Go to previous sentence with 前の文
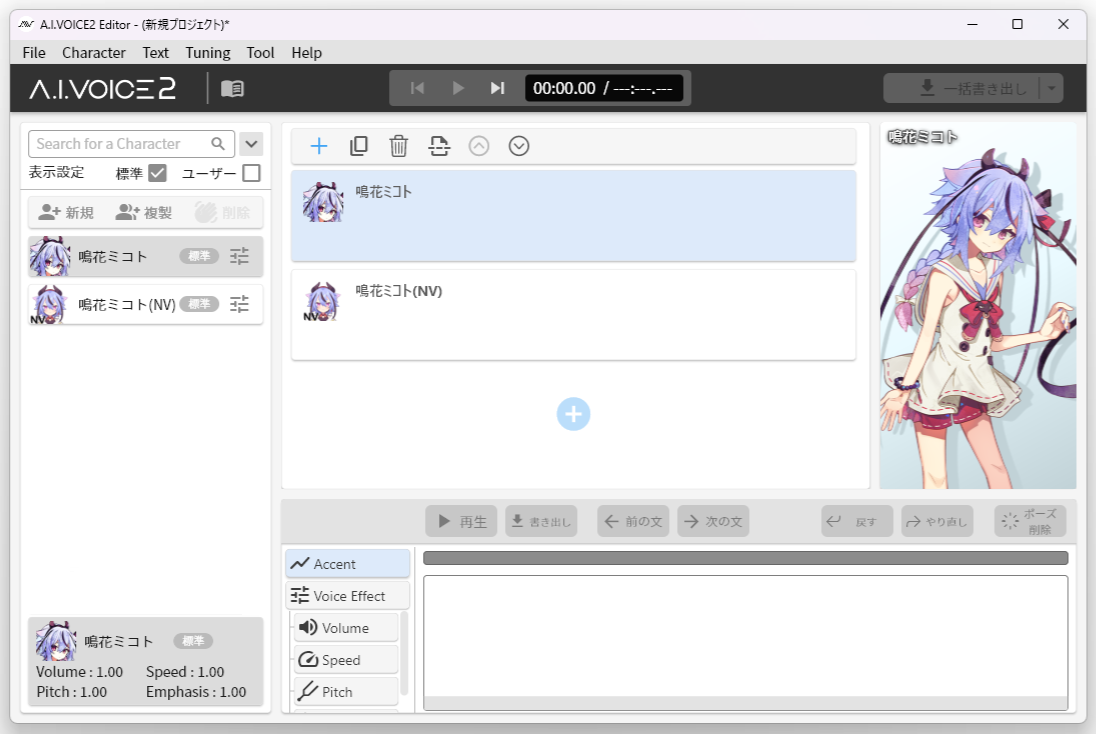Image resolution: width=1096 pixels, height=734 pixels. pyautogui.click(x=633, y=521)
